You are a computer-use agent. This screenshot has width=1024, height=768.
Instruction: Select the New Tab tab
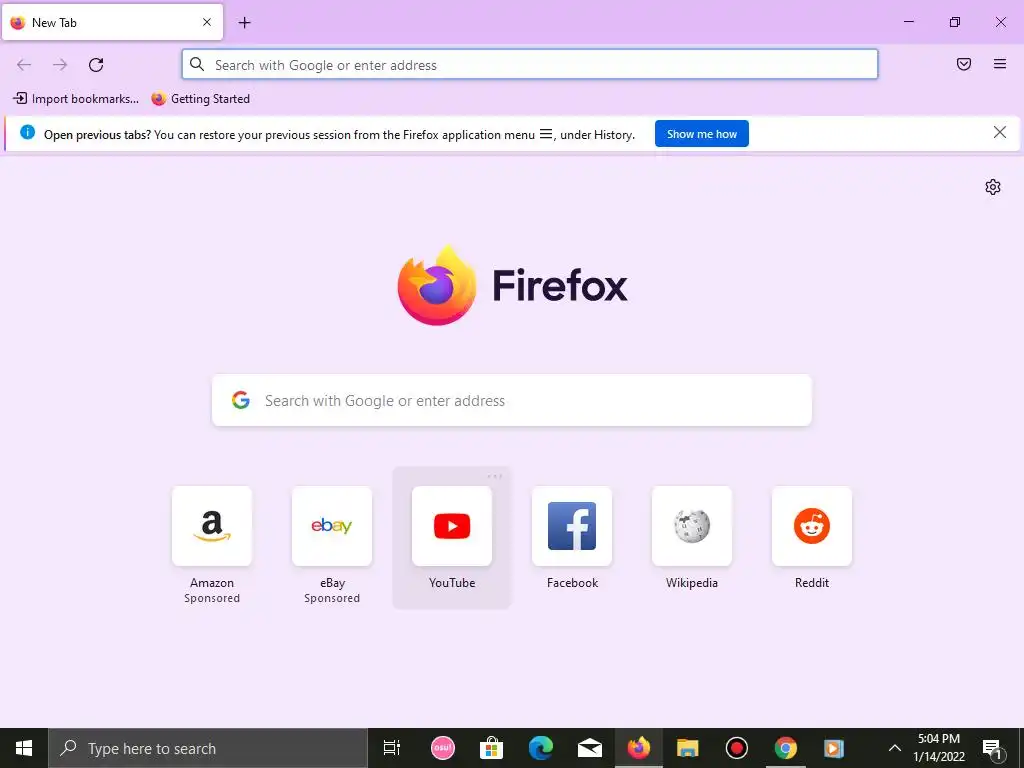112,22
